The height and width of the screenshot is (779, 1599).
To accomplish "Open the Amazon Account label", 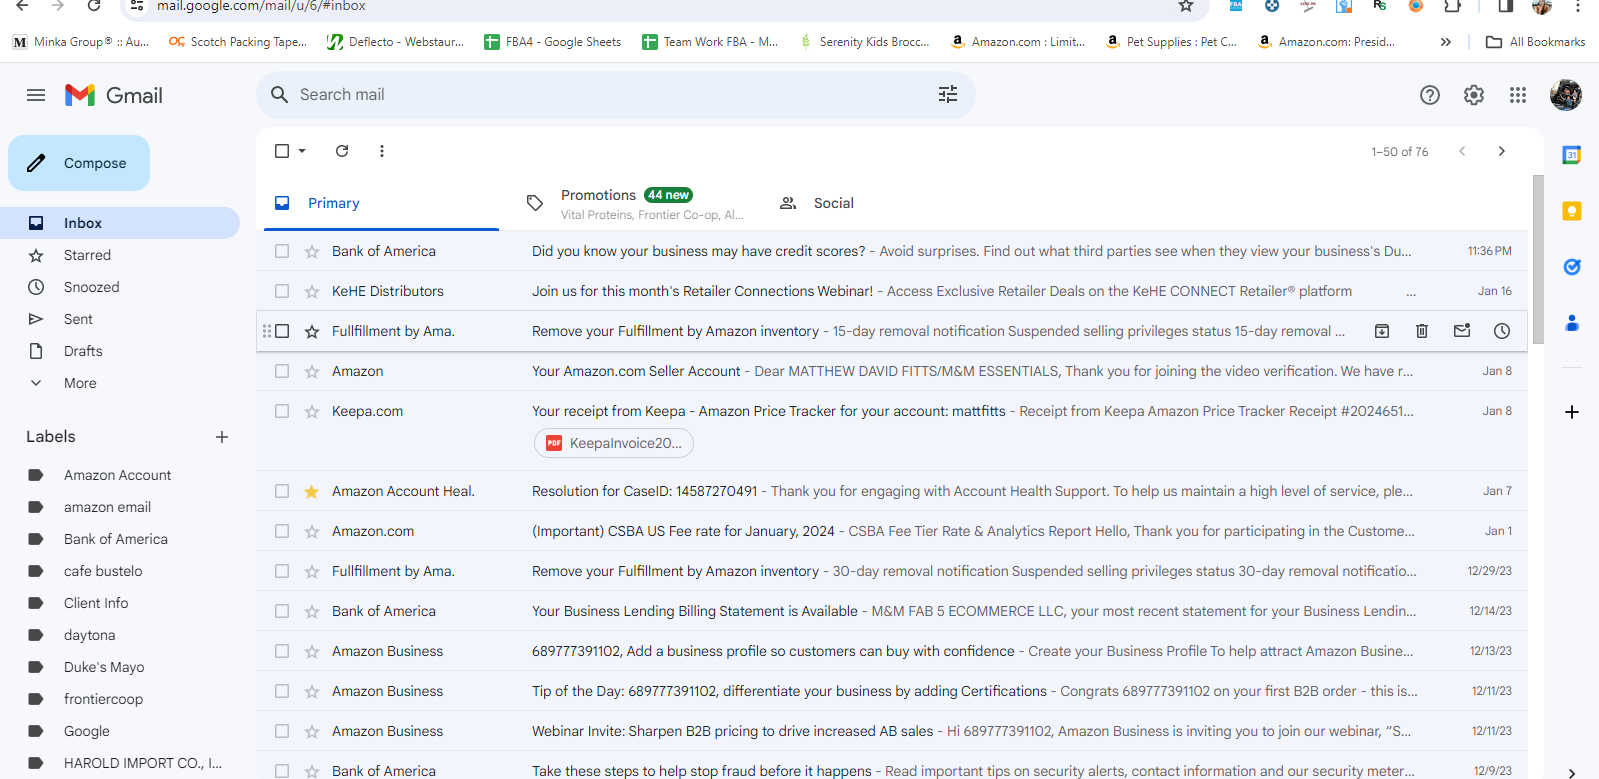I will (120, 475).
